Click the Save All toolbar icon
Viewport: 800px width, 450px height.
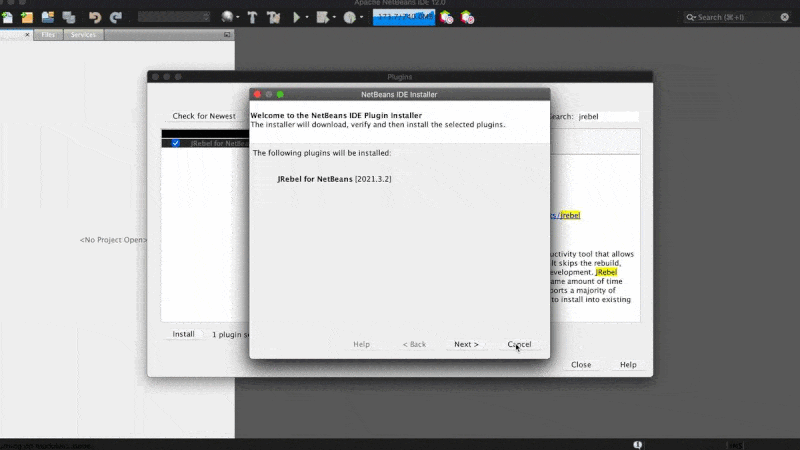[x=69, y=17]
